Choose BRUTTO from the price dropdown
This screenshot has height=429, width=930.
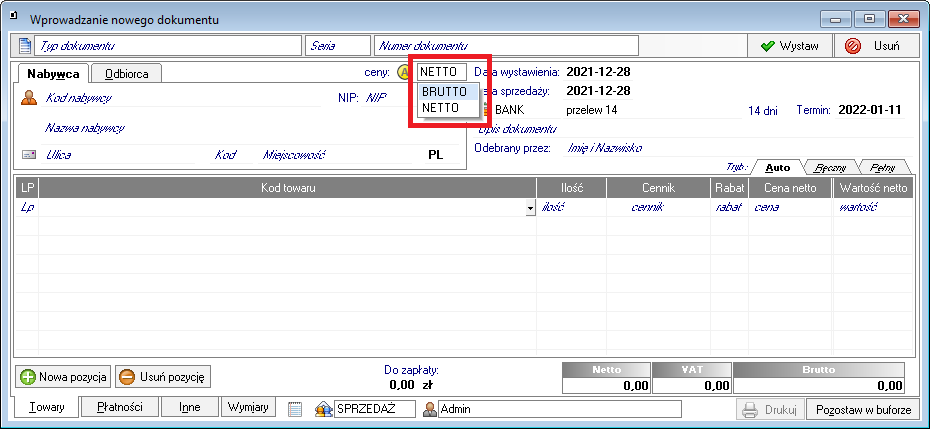445,91
